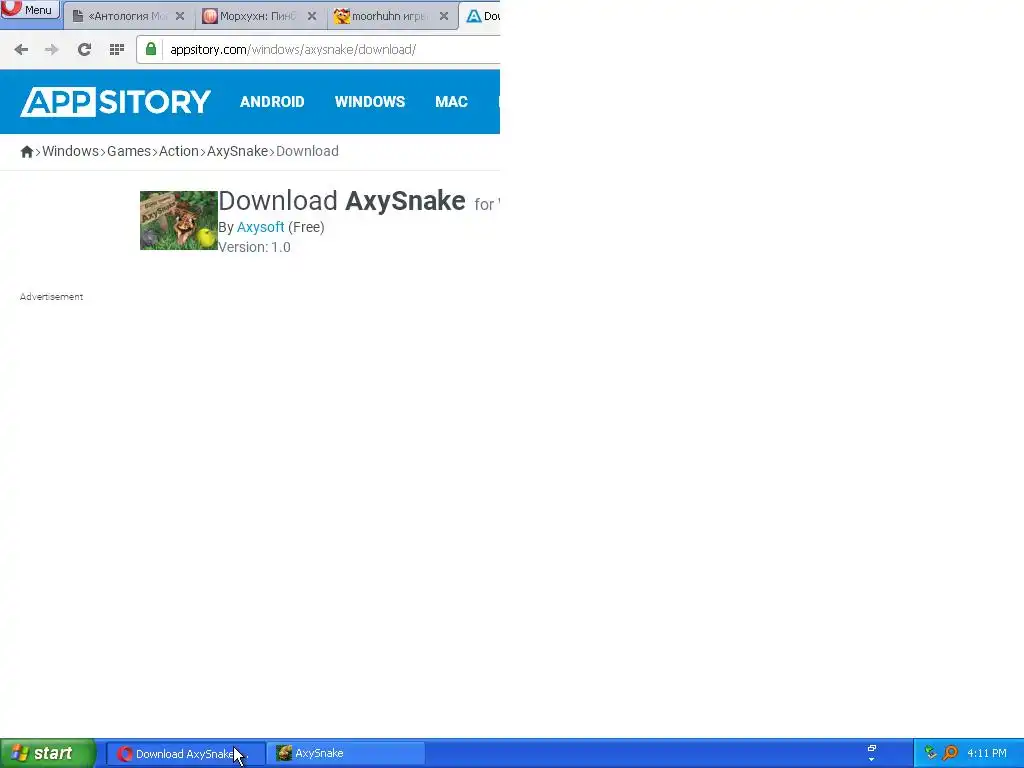This screenshot has height=768, width=1024.
Task: Open the ANDROID section
Action: tap(272, 102)
